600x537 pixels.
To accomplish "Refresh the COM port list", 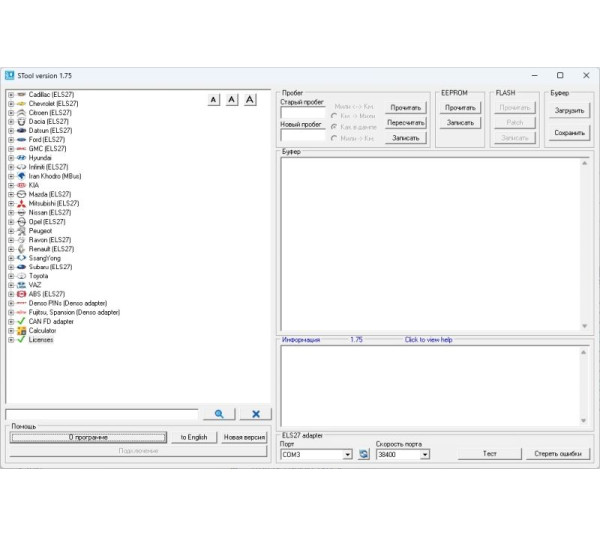I will click(364, 454).
